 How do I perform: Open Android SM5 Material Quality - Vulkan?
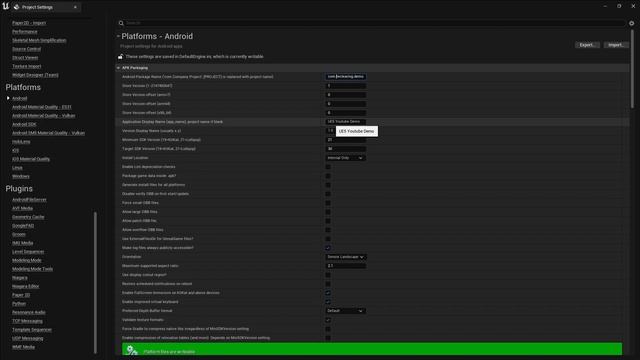click(49, 133)
